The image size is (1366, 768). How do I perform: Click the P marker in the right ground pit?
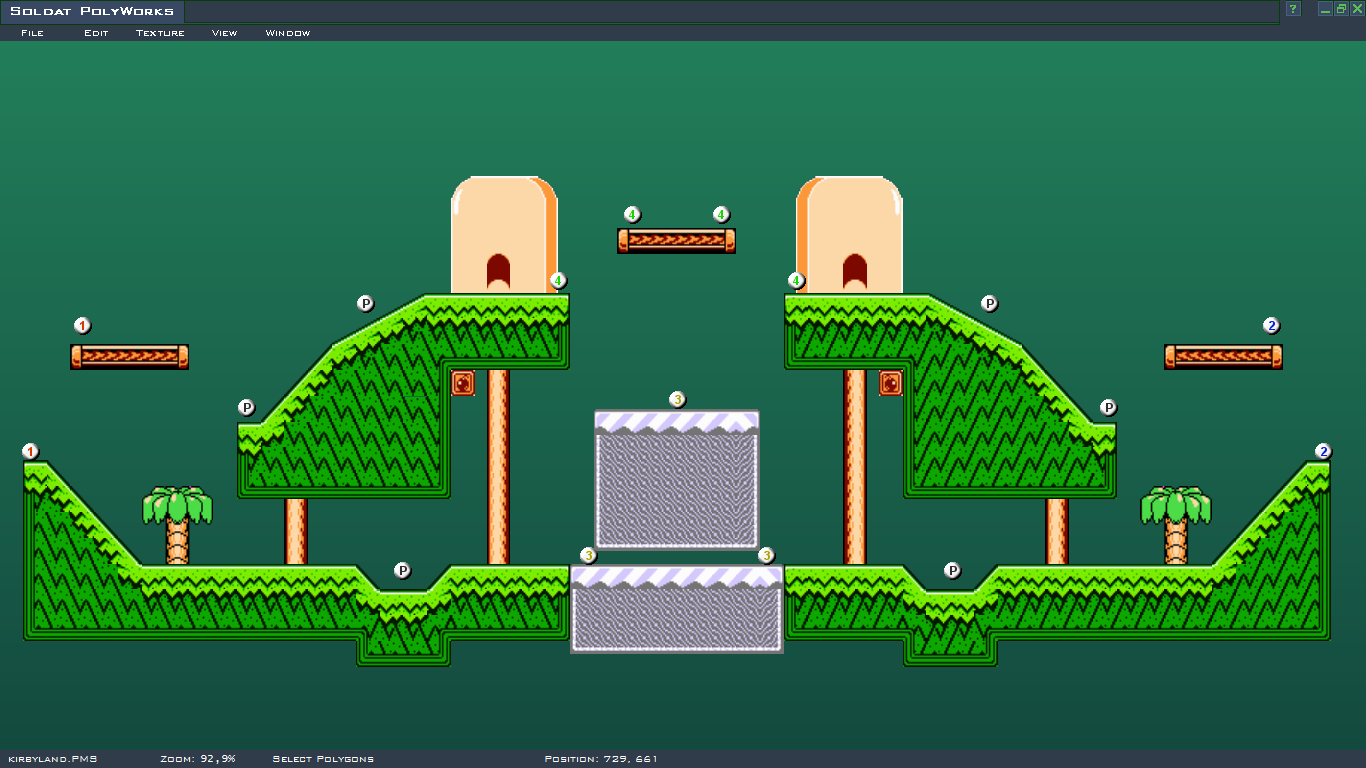click(952, 571)
